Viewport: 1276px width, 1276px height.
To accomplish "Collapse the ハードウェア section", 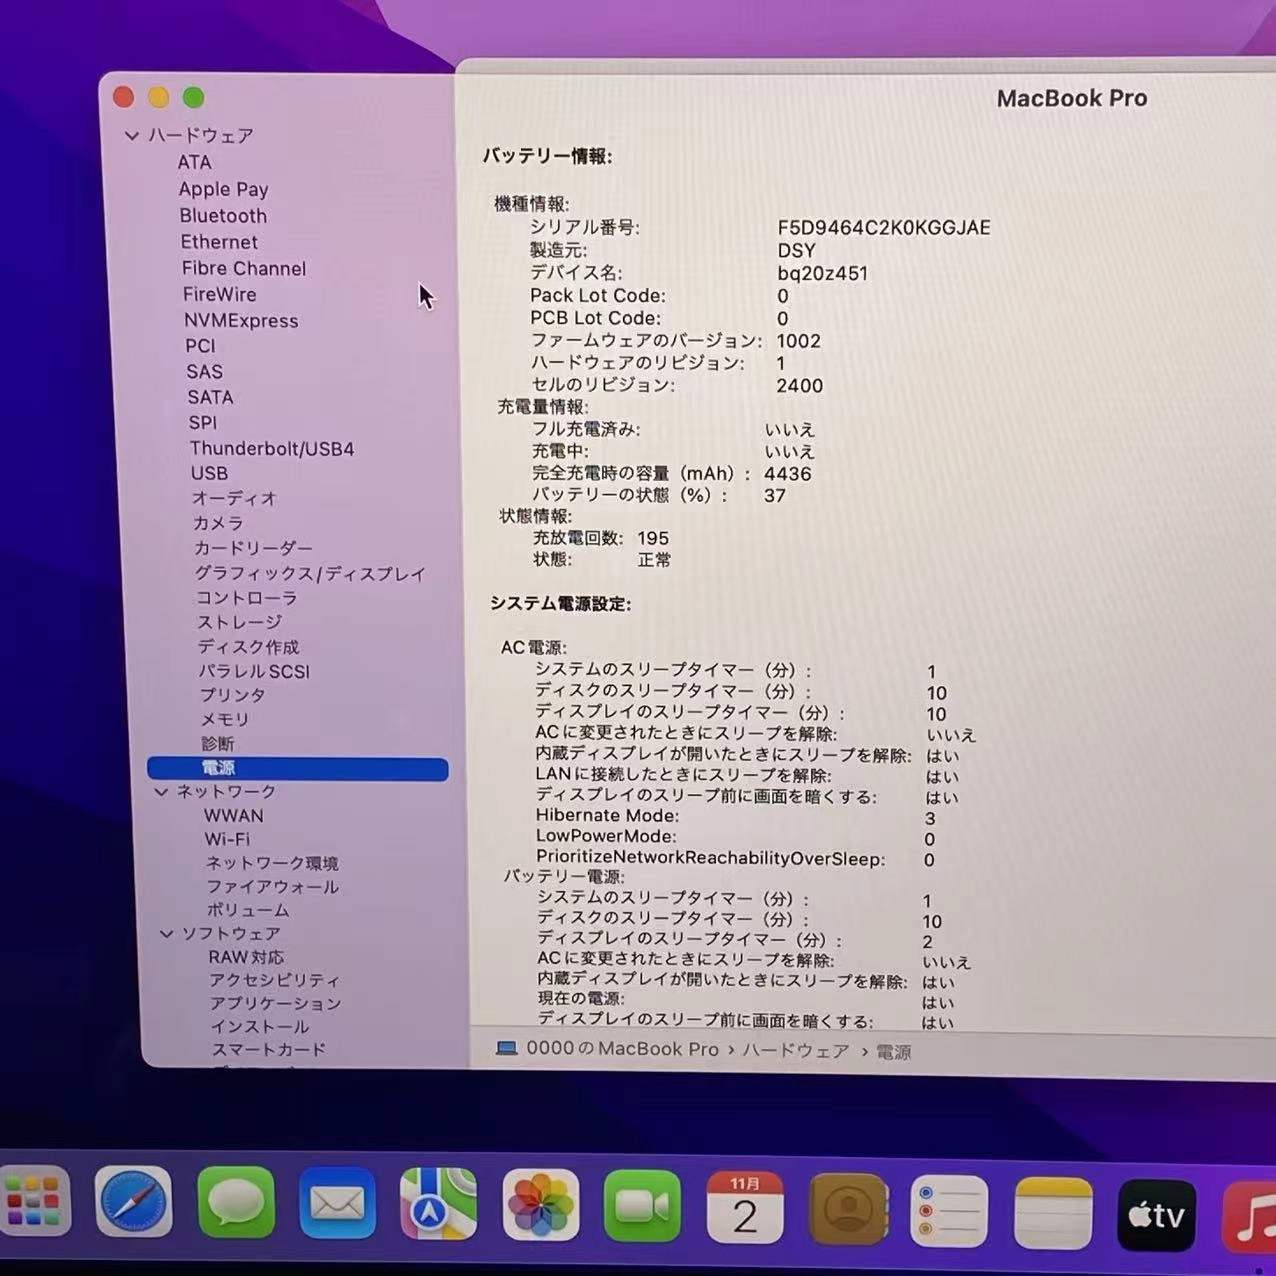I will [131, 135].
